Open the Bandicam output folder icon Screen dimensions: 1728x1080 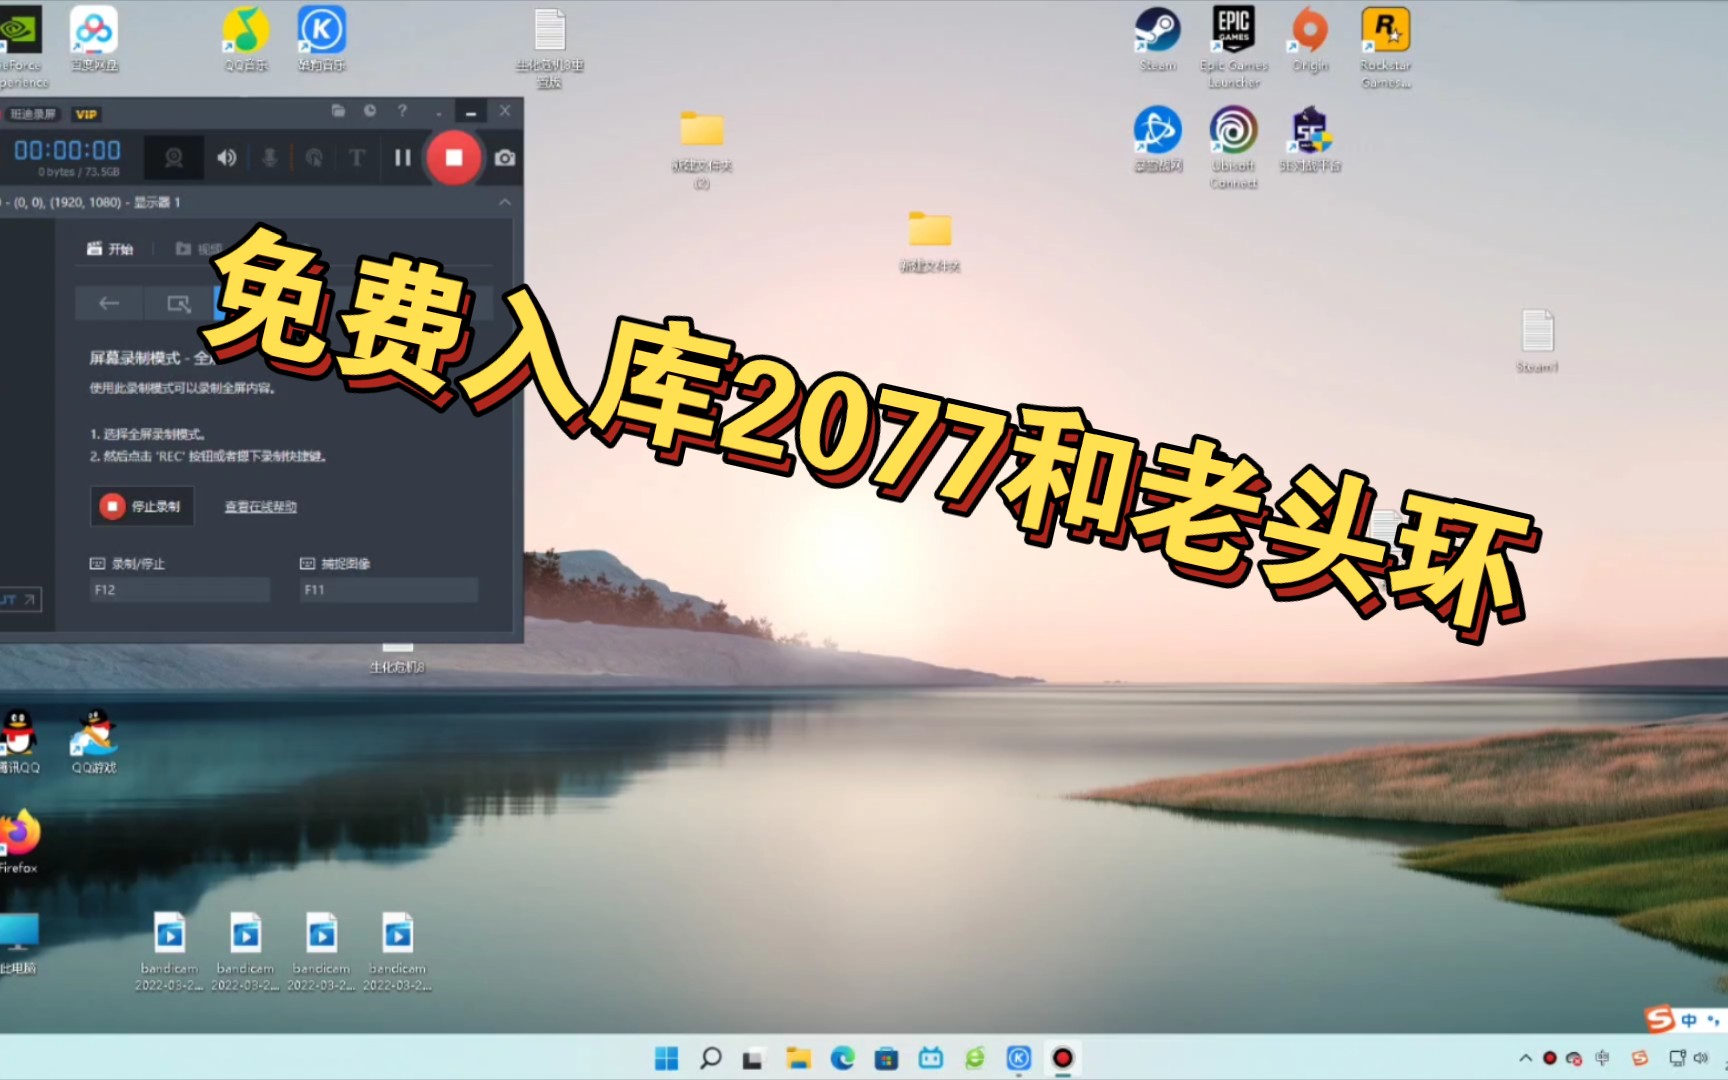click(x=338, y=111)
